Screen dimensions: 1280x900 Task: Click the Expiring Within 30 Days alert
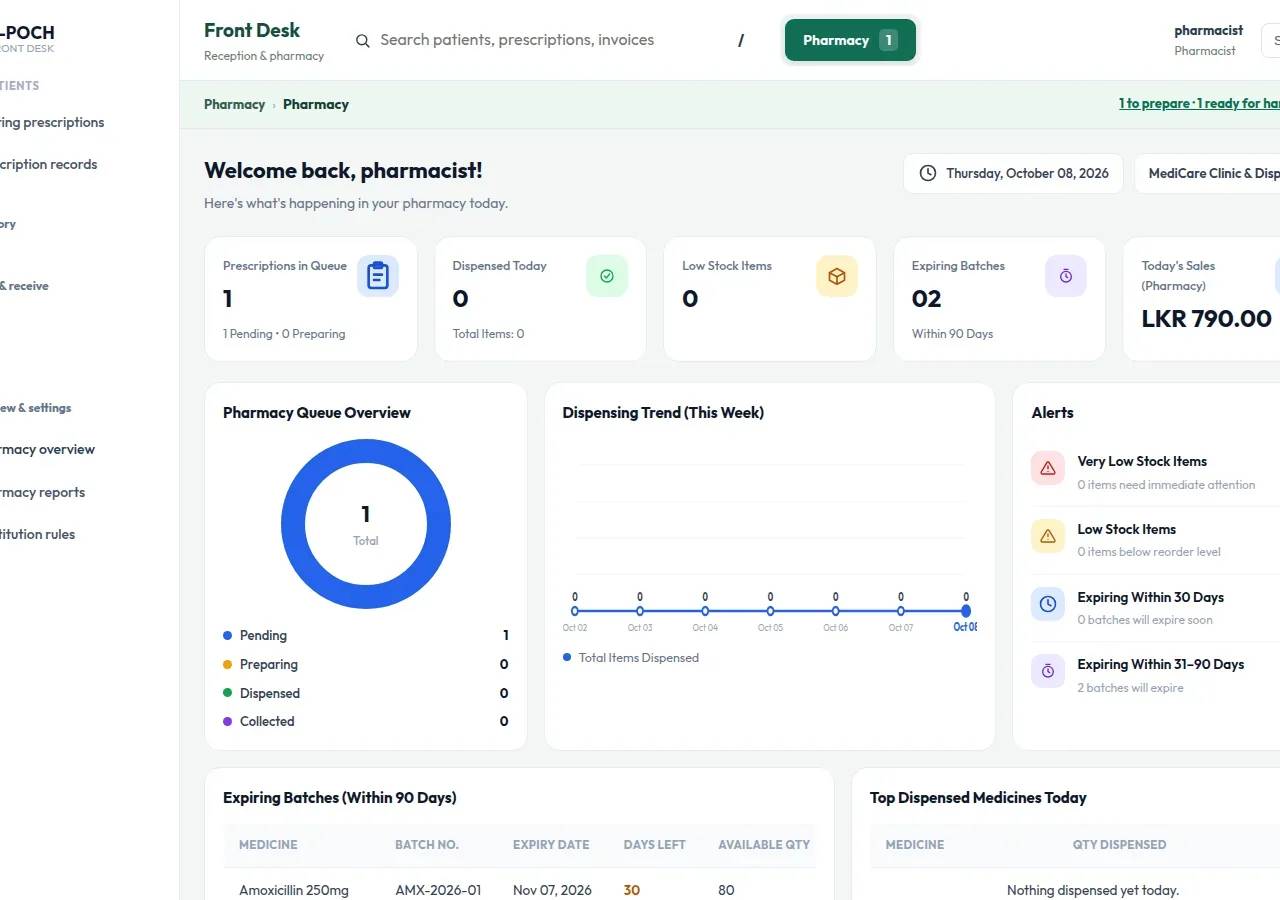pyautogui.click(x=1155, y=608)
